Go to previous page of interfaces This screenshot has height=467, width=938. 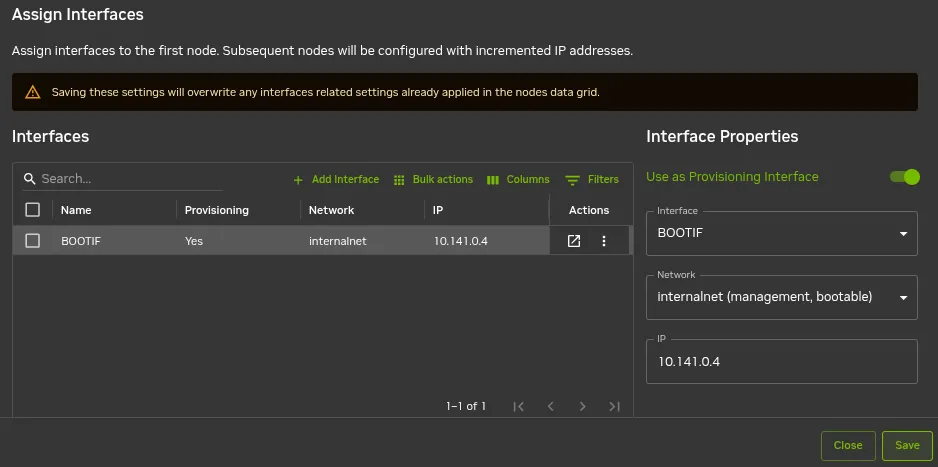pyautogui.click(x=550, y=407)
